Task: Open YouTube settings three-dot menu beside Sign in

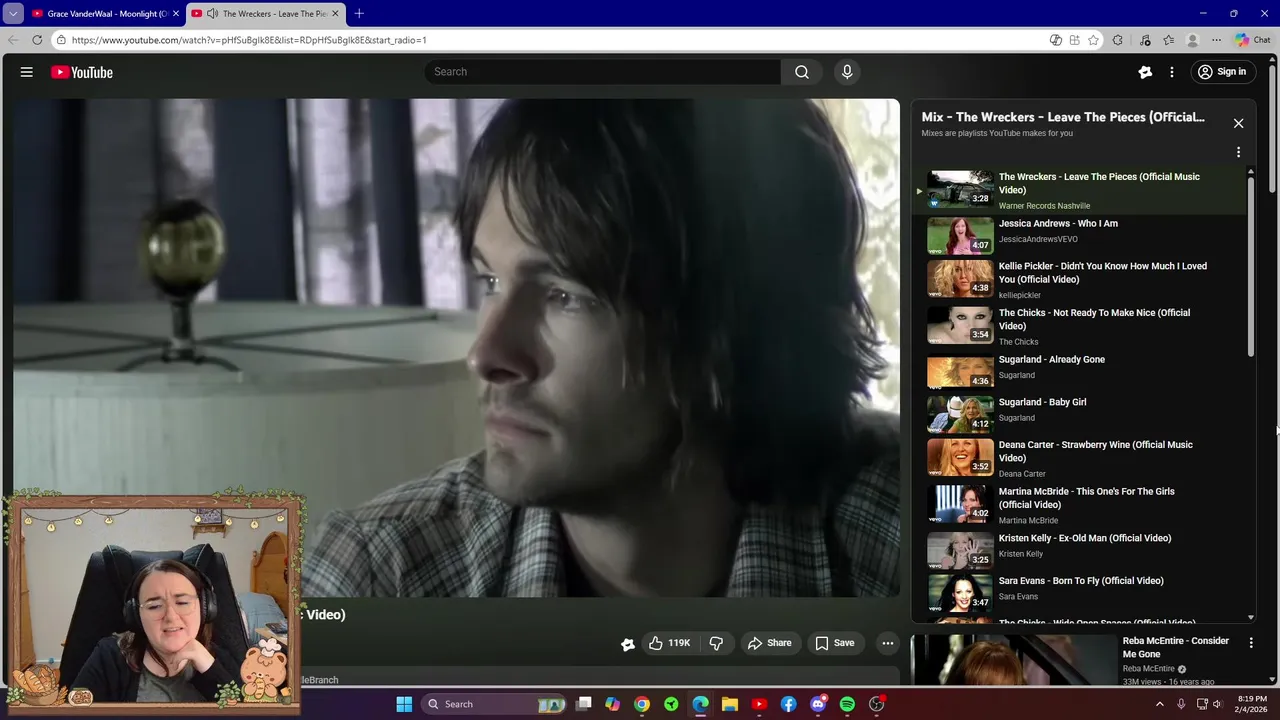Action: (1172, 72)
